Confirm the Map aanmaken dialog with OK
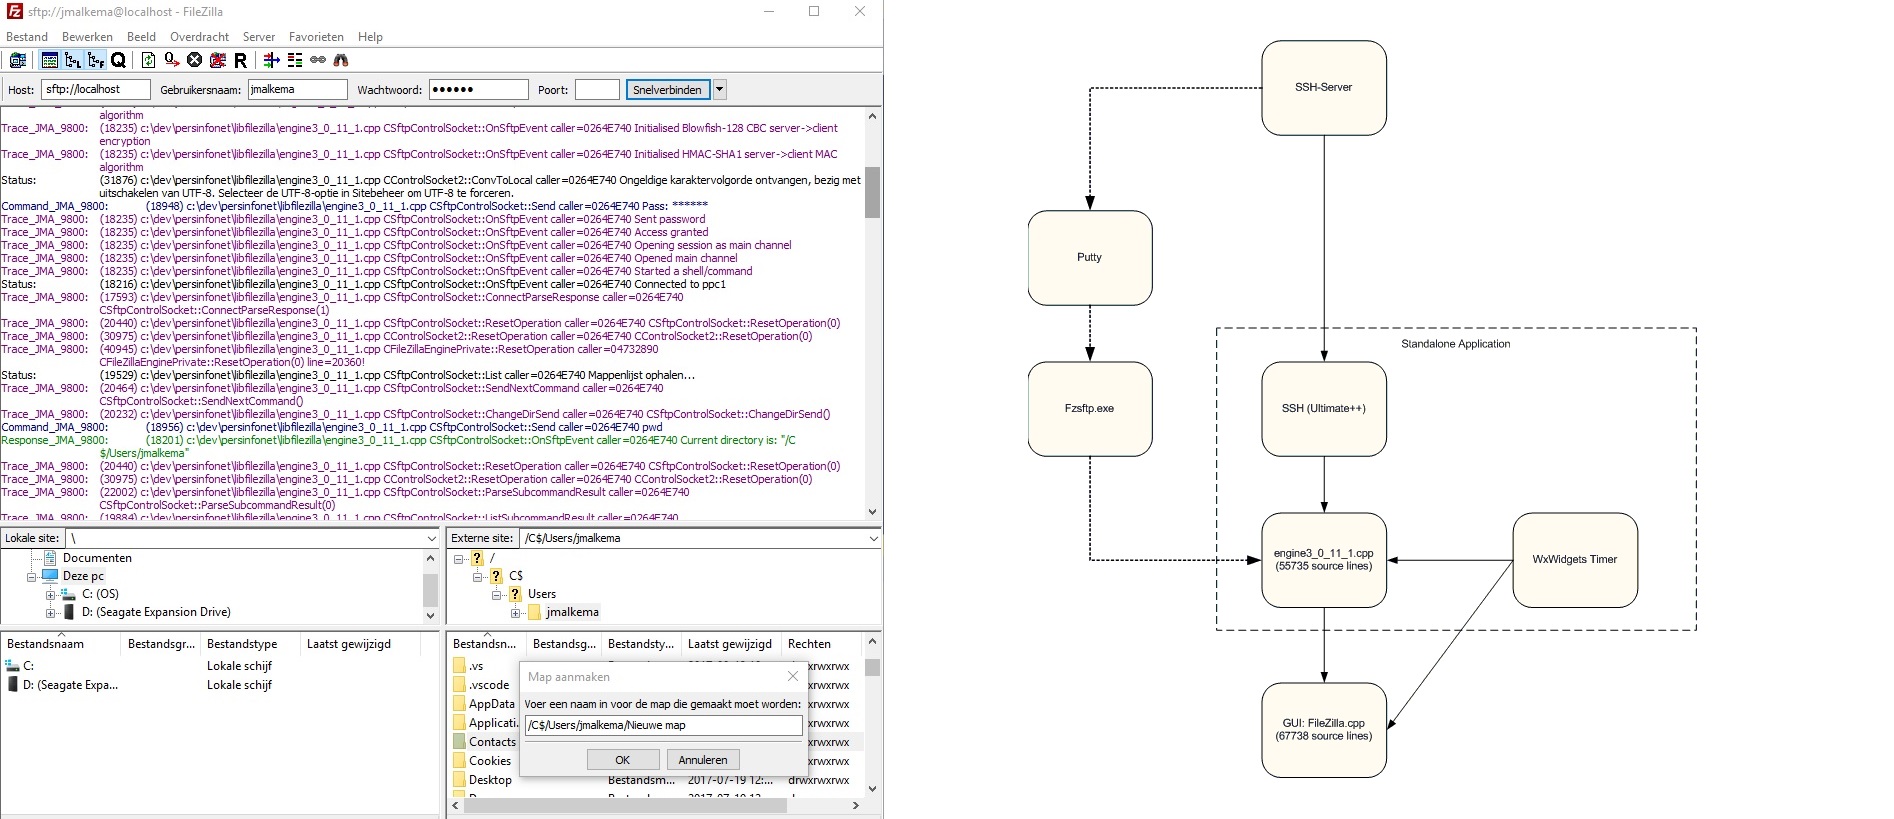 tap(622, 760)
